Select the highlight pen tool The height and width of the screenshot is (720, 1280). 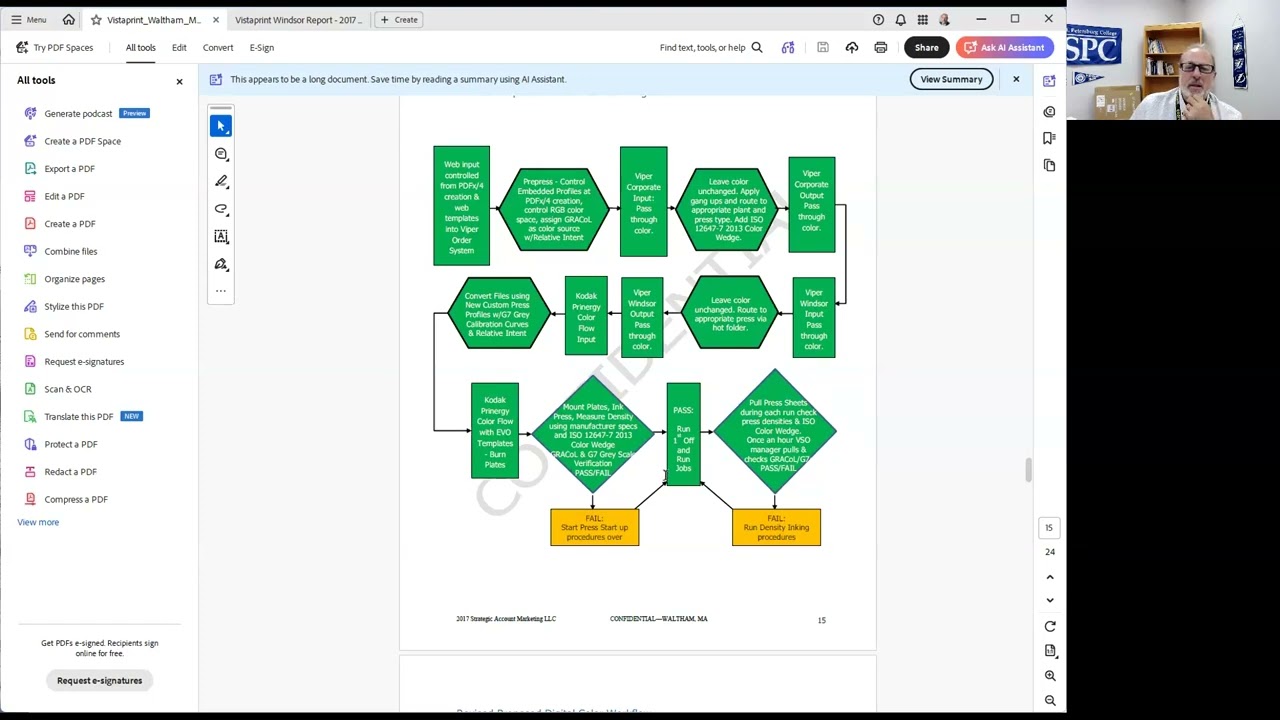221,181
